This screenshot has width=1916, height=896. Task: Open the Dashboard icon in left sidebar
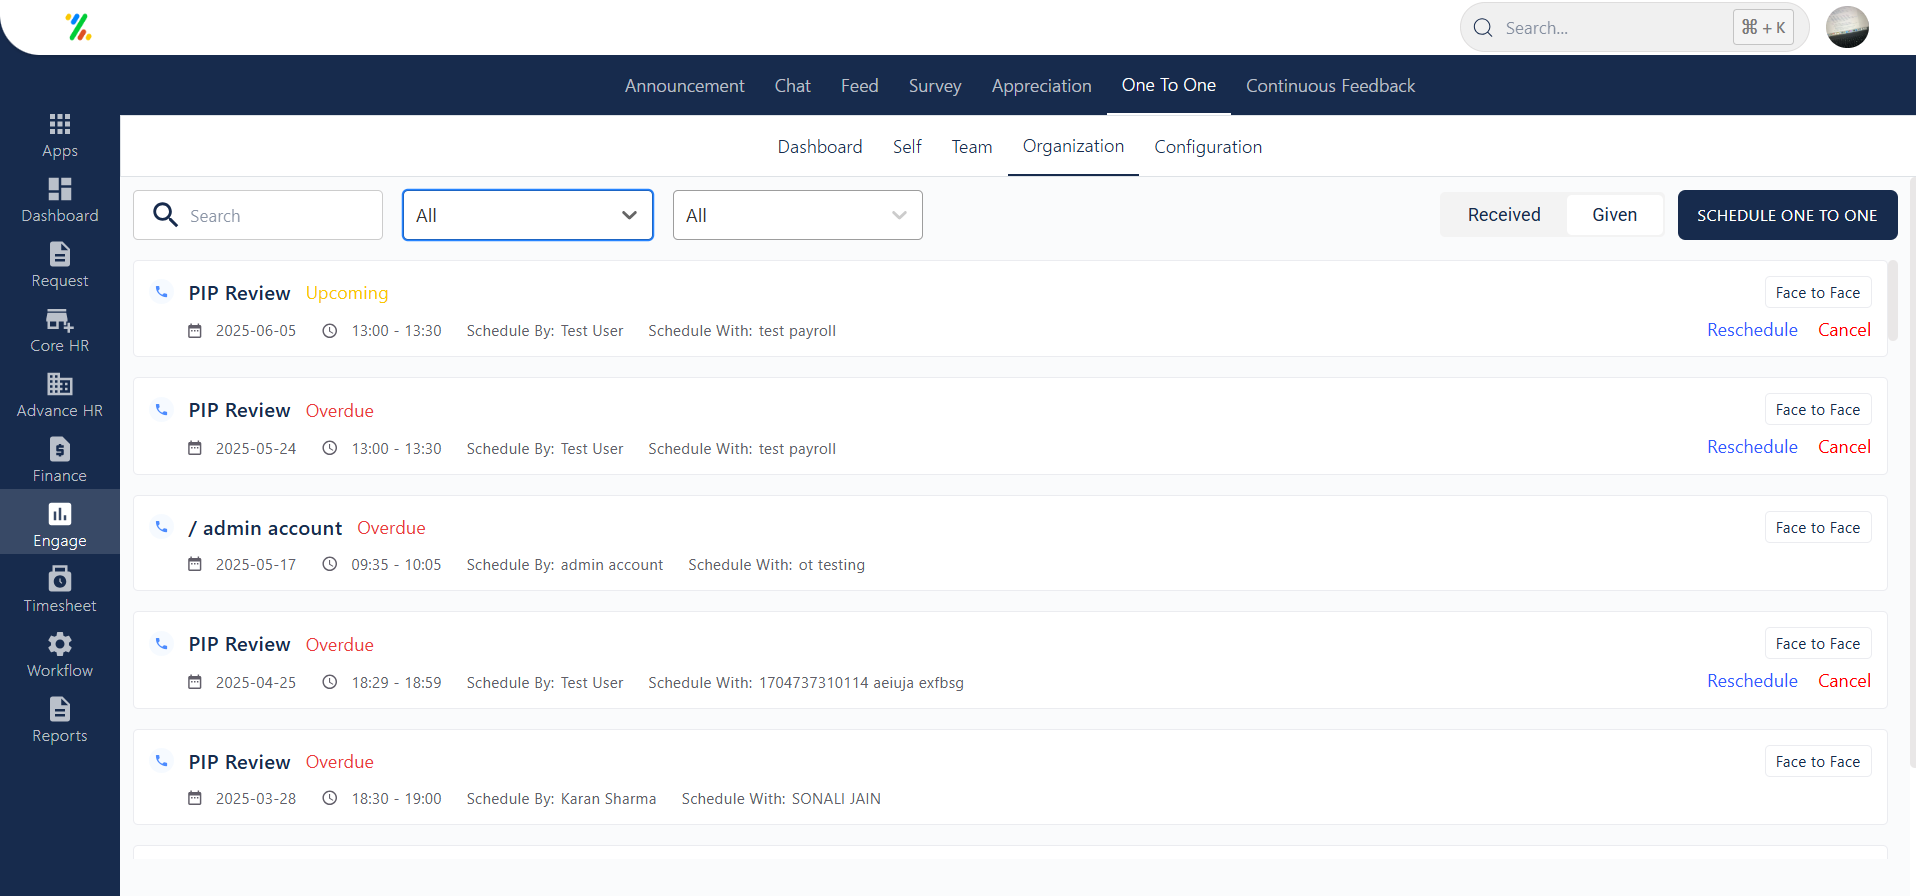pyautogui.click(x=59, y=190)
